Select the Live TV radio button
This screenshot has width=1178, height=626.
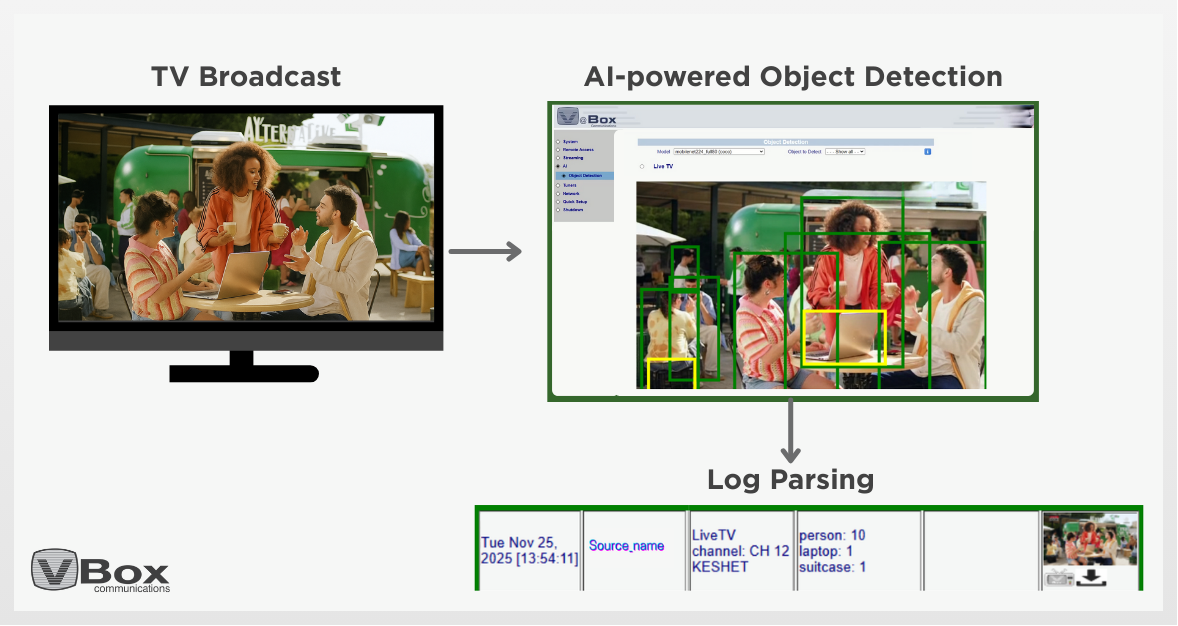point(641,166)
